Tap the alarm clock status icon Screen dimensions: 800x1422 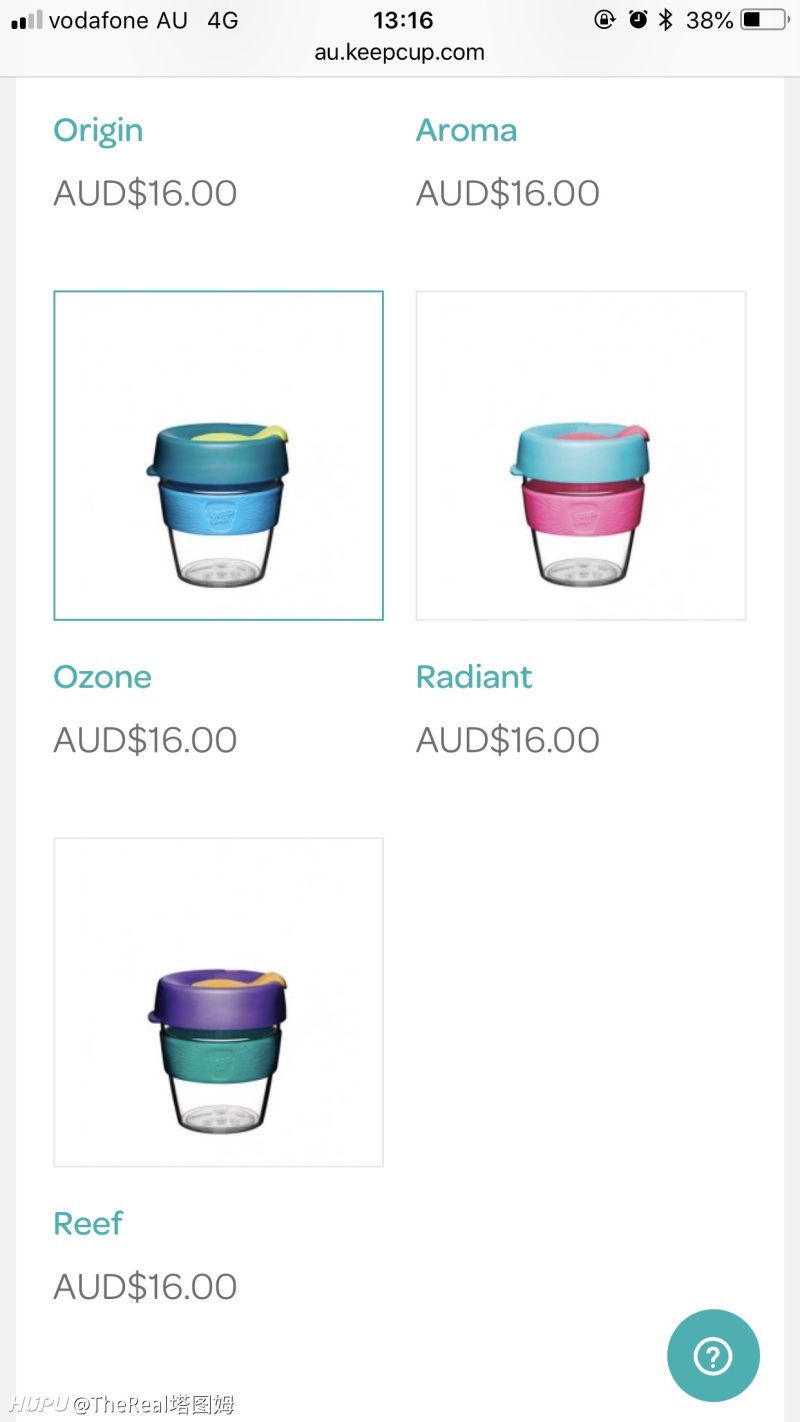[x=638, y=20]
